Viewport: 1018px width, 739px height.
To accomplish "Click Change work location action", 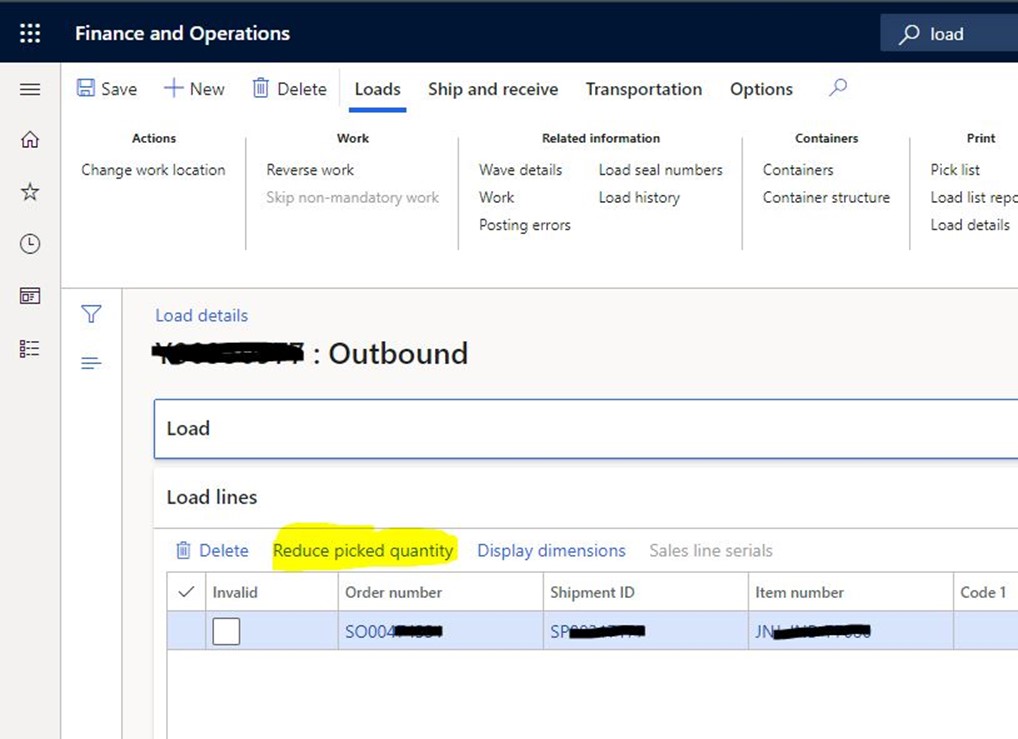I will [153, 170].
